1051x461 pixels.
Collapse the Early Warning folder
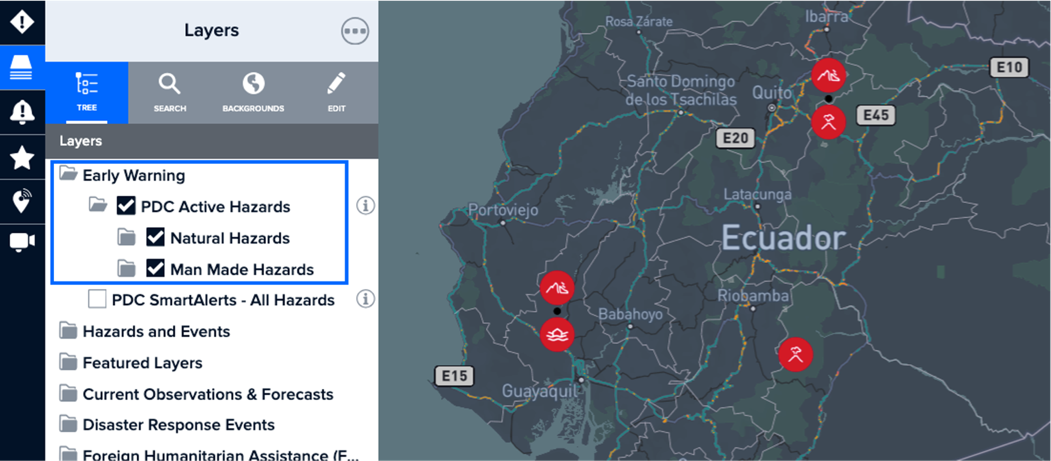[68, 175]
